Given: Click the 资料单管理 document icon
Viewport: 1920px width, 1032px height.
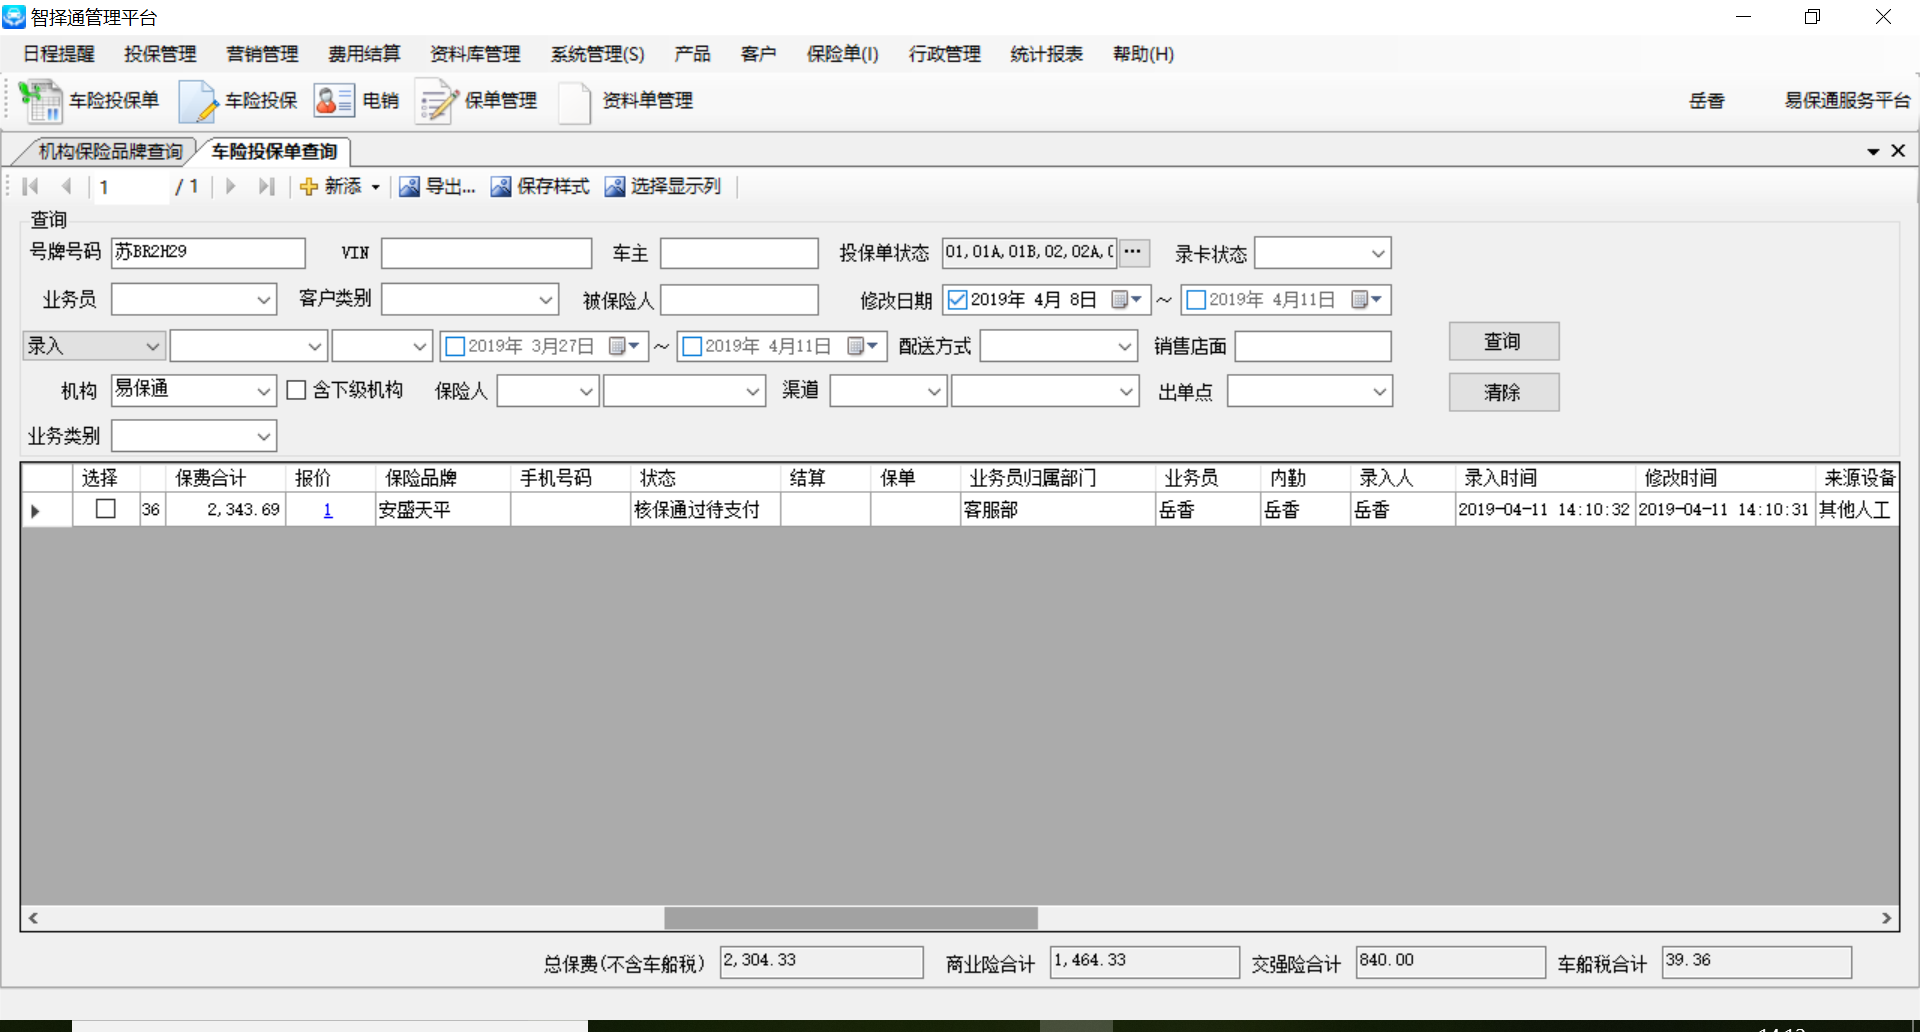Looking at the screenshot, I should click(574, 101).
